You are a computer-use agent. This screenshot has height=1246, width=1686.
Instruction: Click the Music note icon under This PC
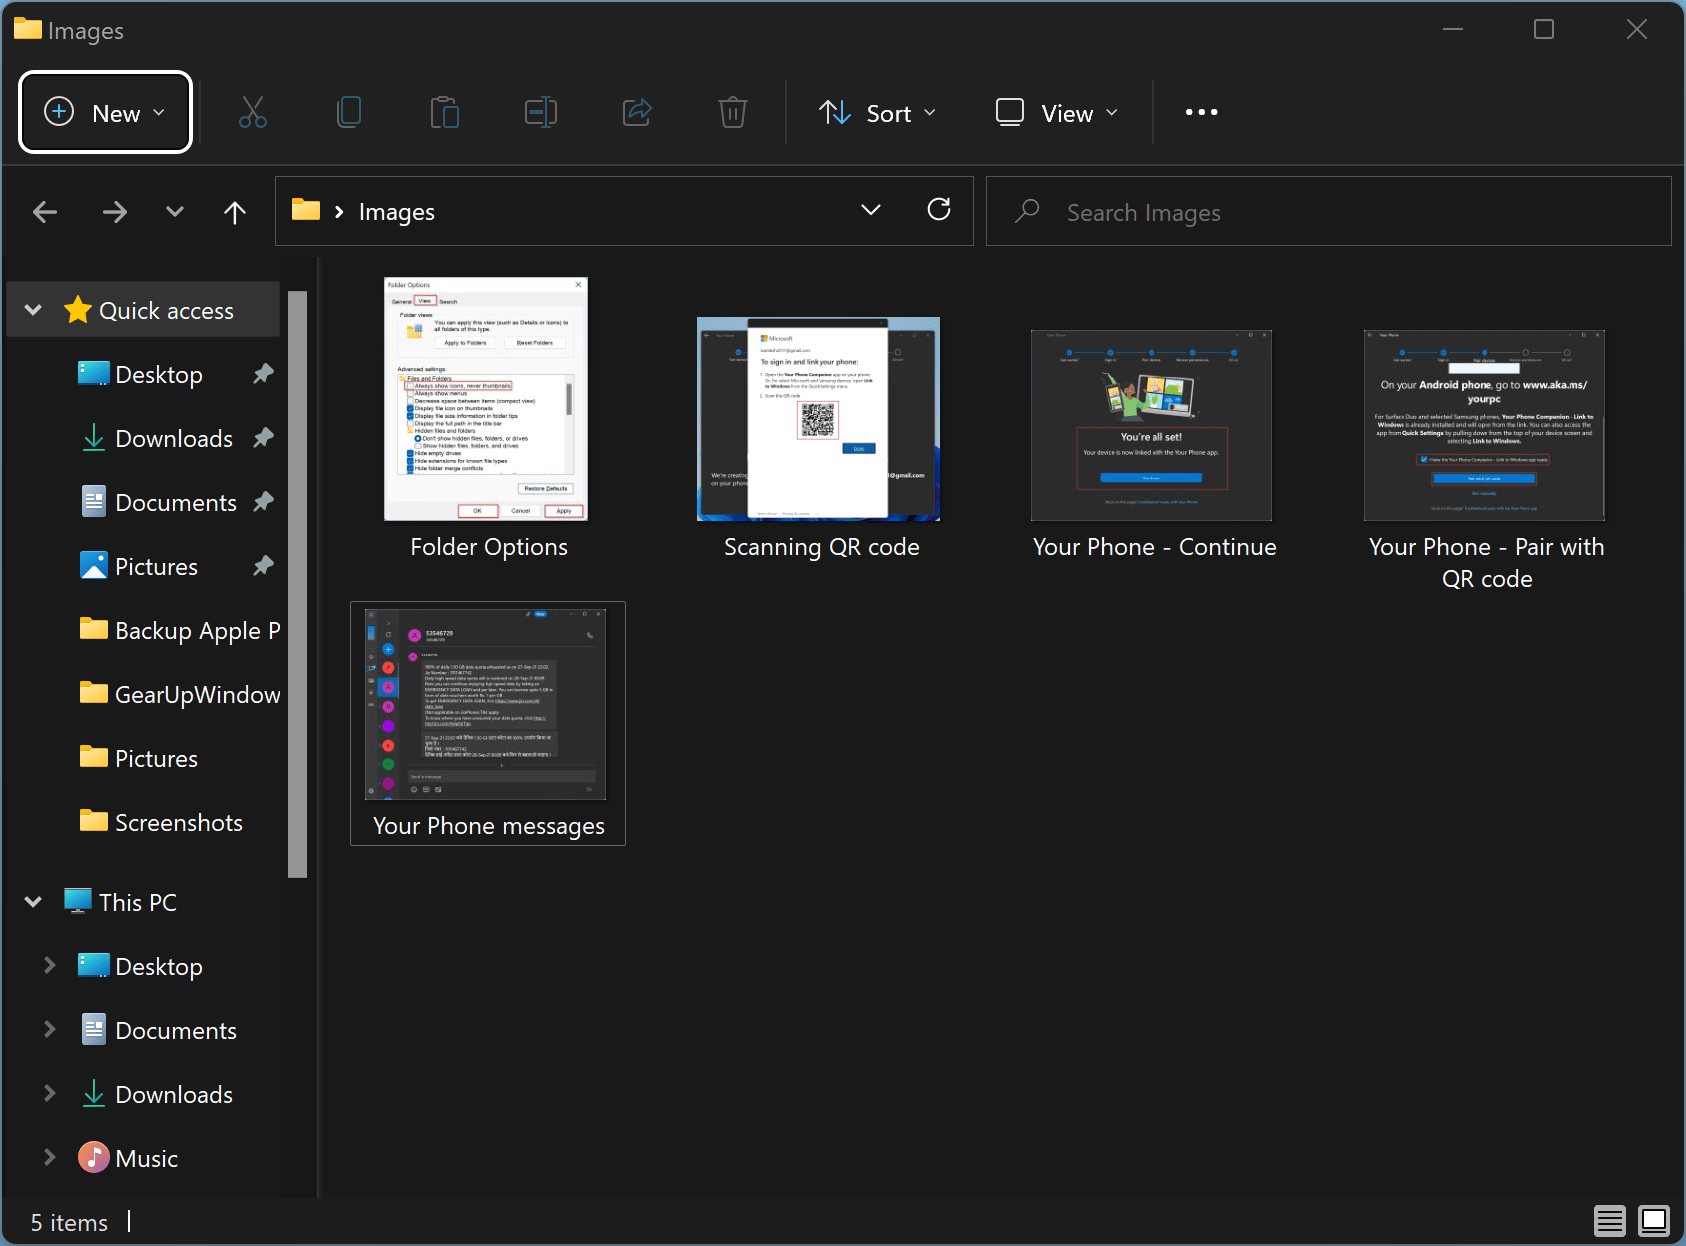(x=94, y=1157)
